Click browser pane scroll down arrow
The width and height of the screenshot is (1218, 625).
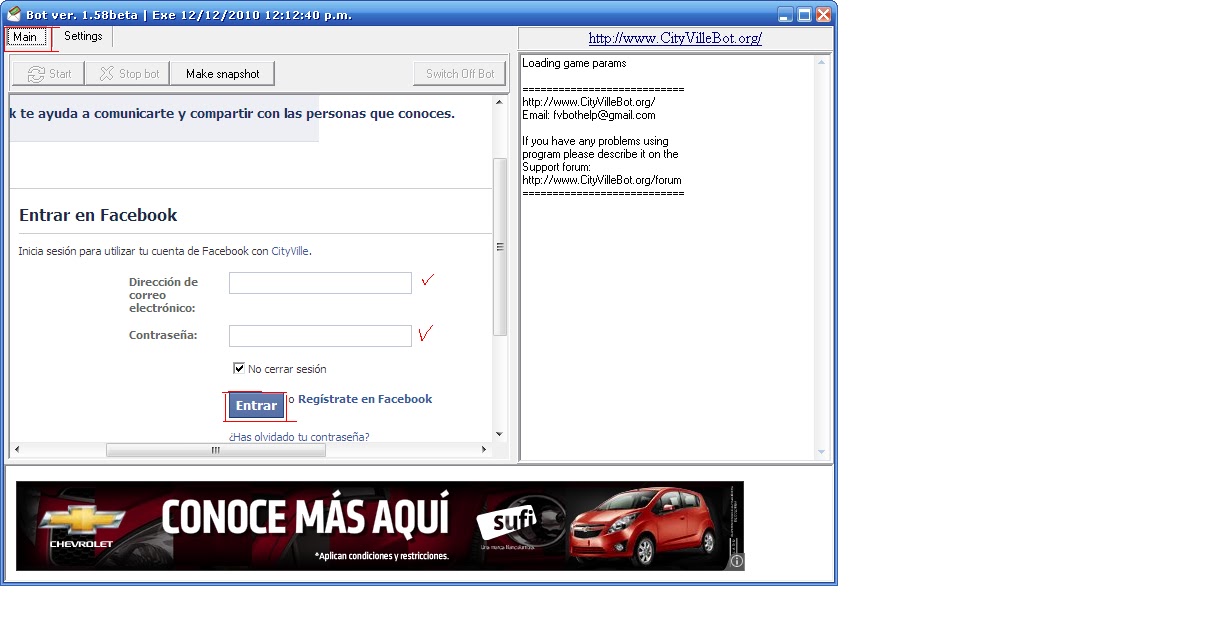point(500,434)
